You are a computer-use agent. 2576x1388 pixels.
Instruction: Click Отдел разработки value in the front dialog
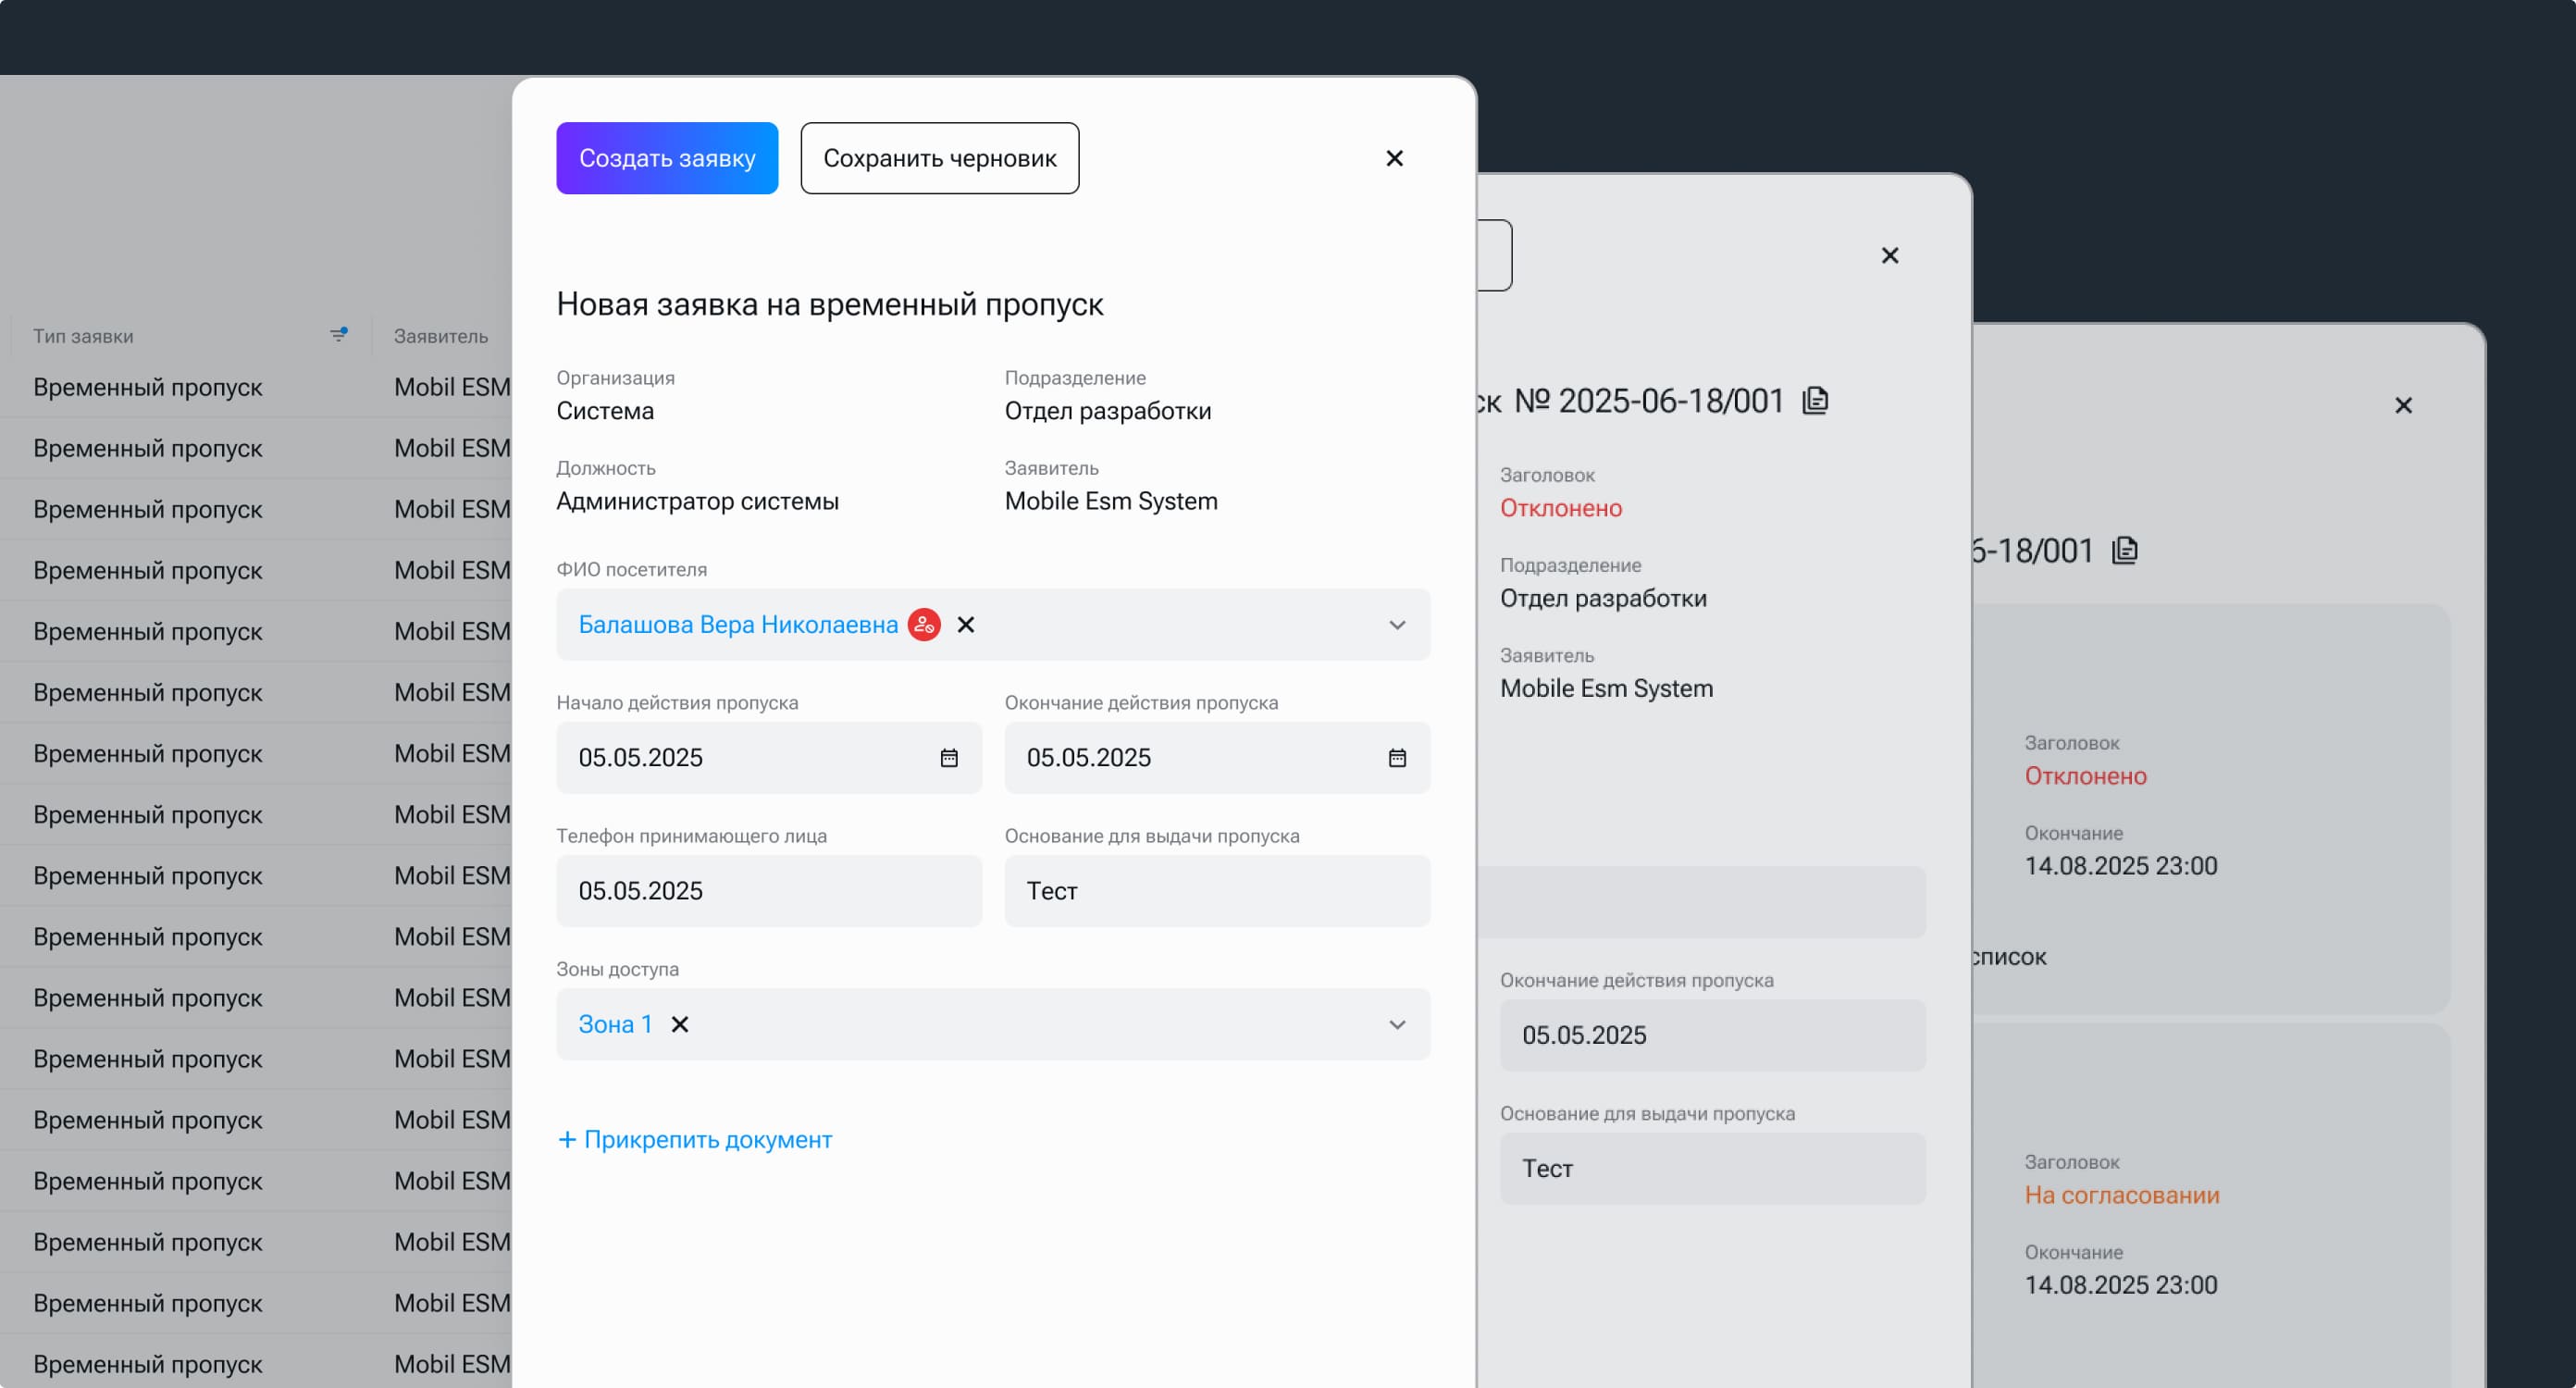[1108, 411]
